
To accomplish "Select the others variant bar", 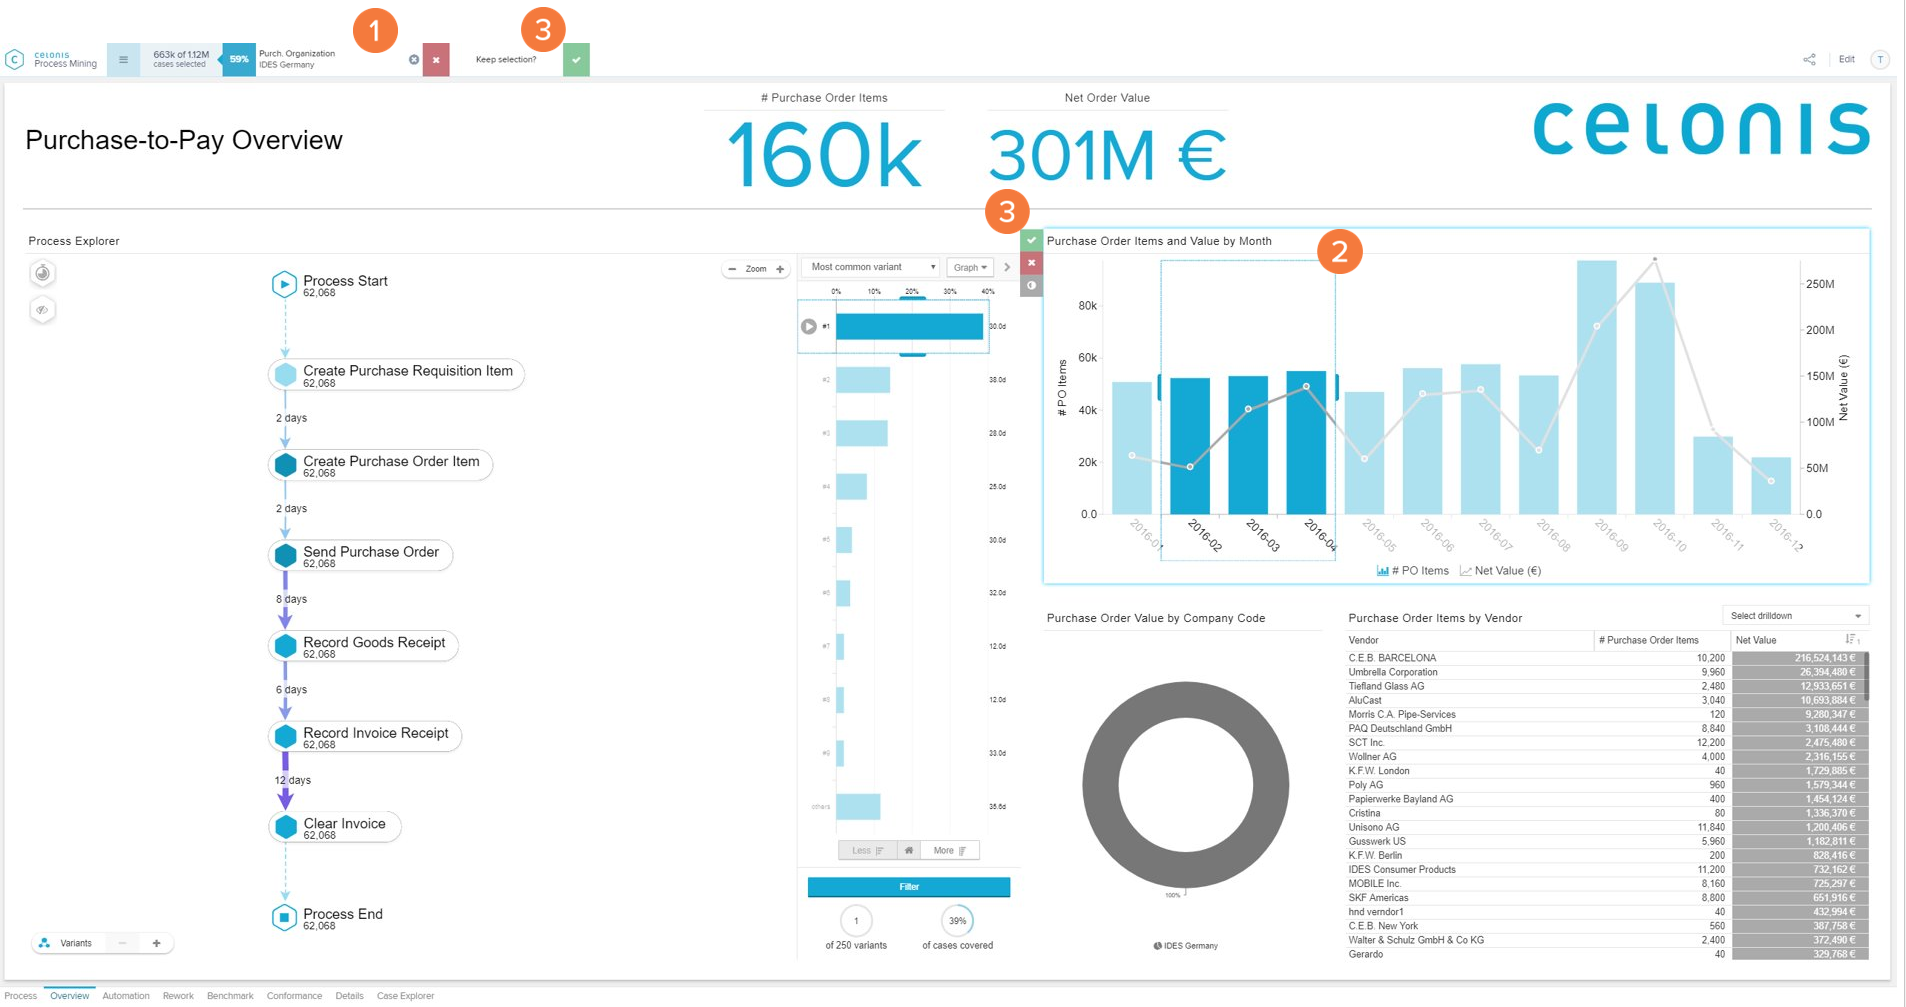I will coord(858,806).
